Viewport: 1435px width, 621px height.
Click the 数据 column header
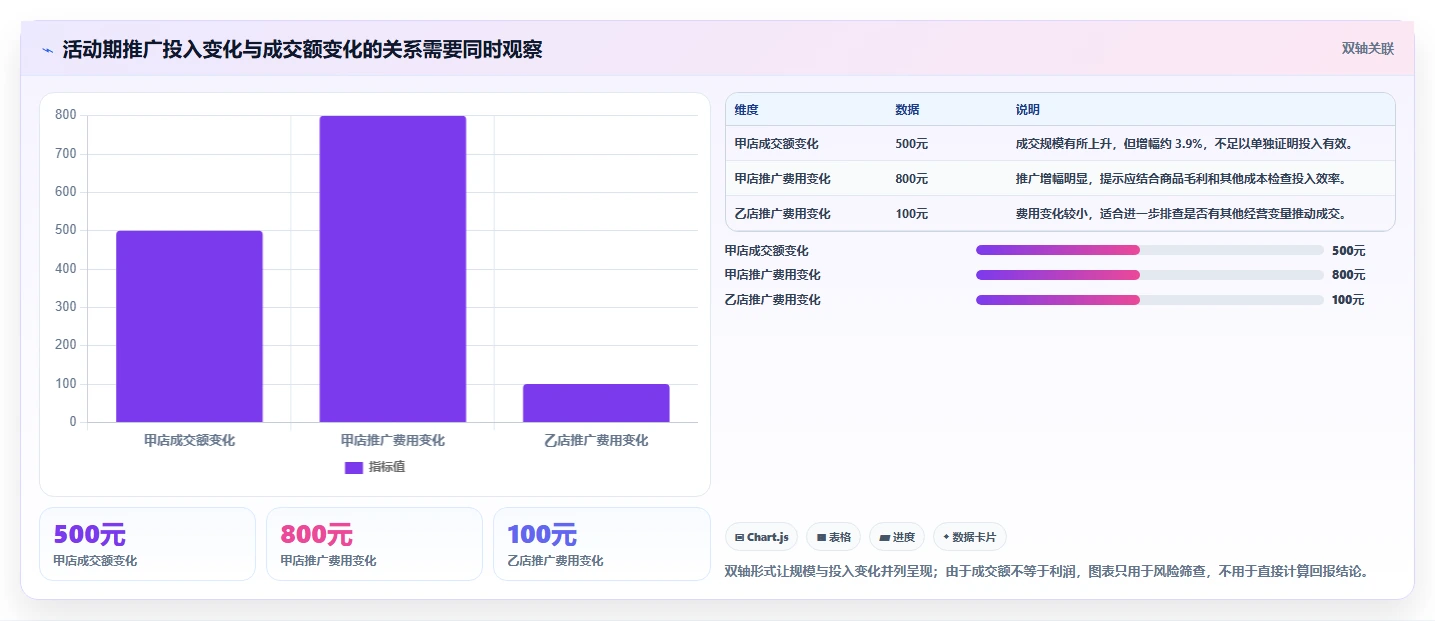click(x=907, y=110)
